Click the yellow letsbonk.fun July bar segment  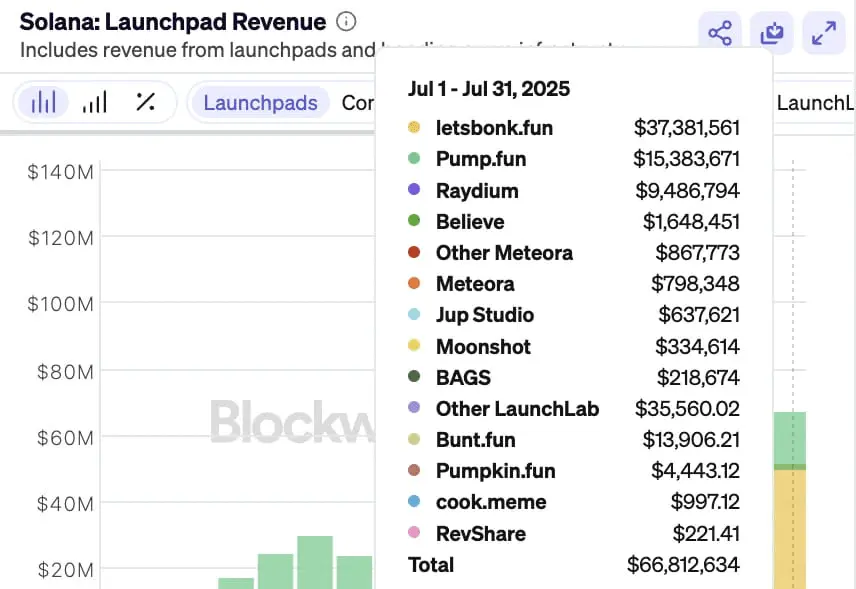pyautogui.click(x=789, y=529)
